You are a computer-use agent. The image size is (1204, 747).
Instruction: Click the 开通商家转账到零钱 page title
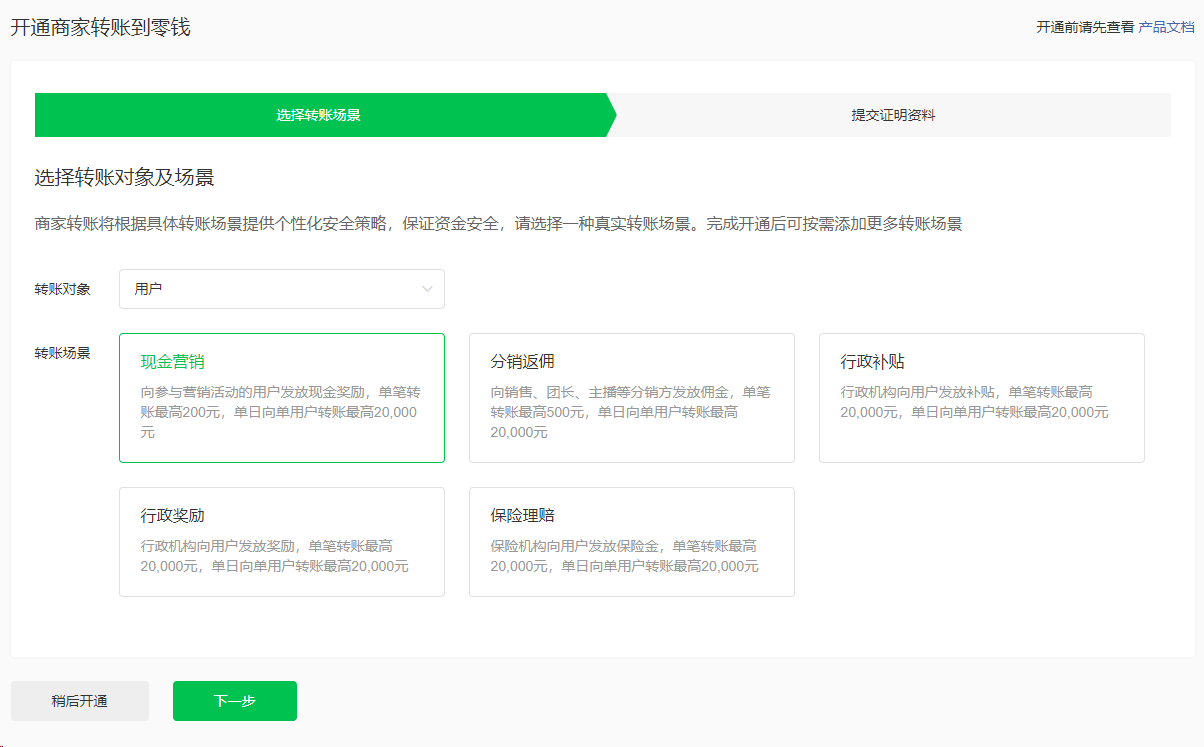100,28
